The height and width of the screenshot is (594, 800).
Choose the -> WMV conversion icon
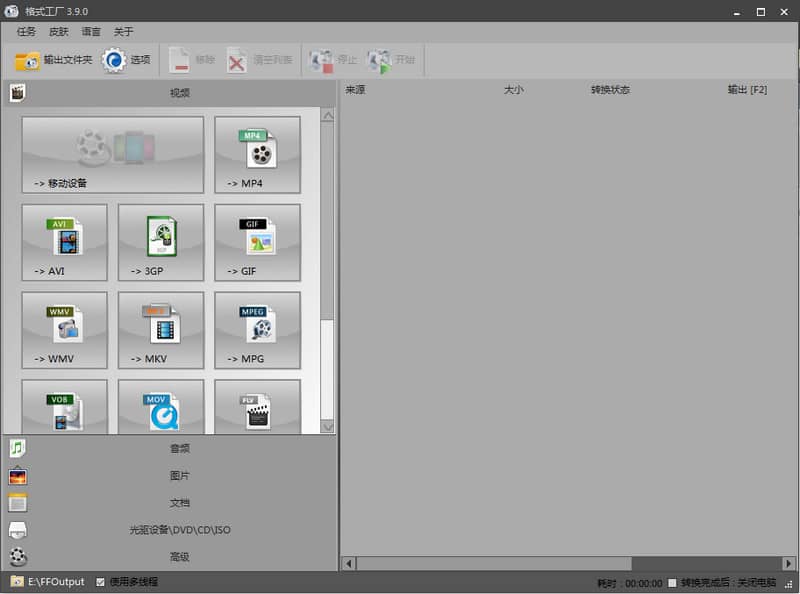(x=64, y=330)
